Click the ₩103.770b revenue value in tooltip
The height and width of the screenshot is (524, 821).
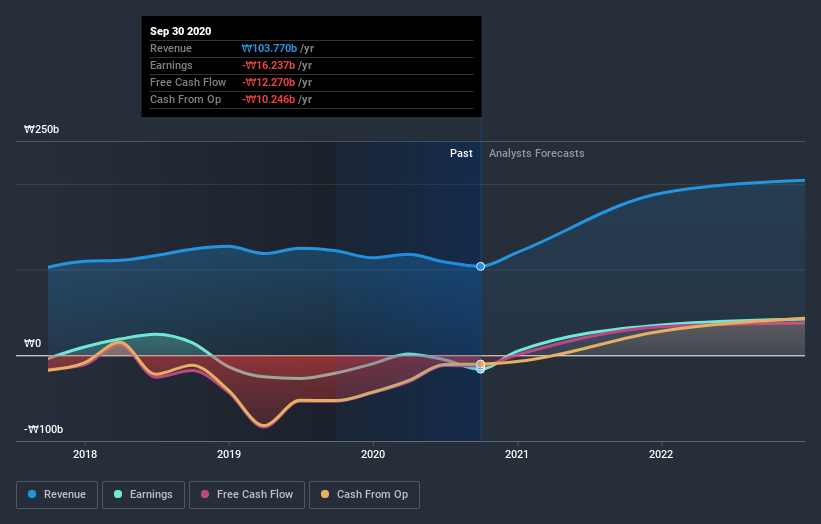click(x=269, y=48)
